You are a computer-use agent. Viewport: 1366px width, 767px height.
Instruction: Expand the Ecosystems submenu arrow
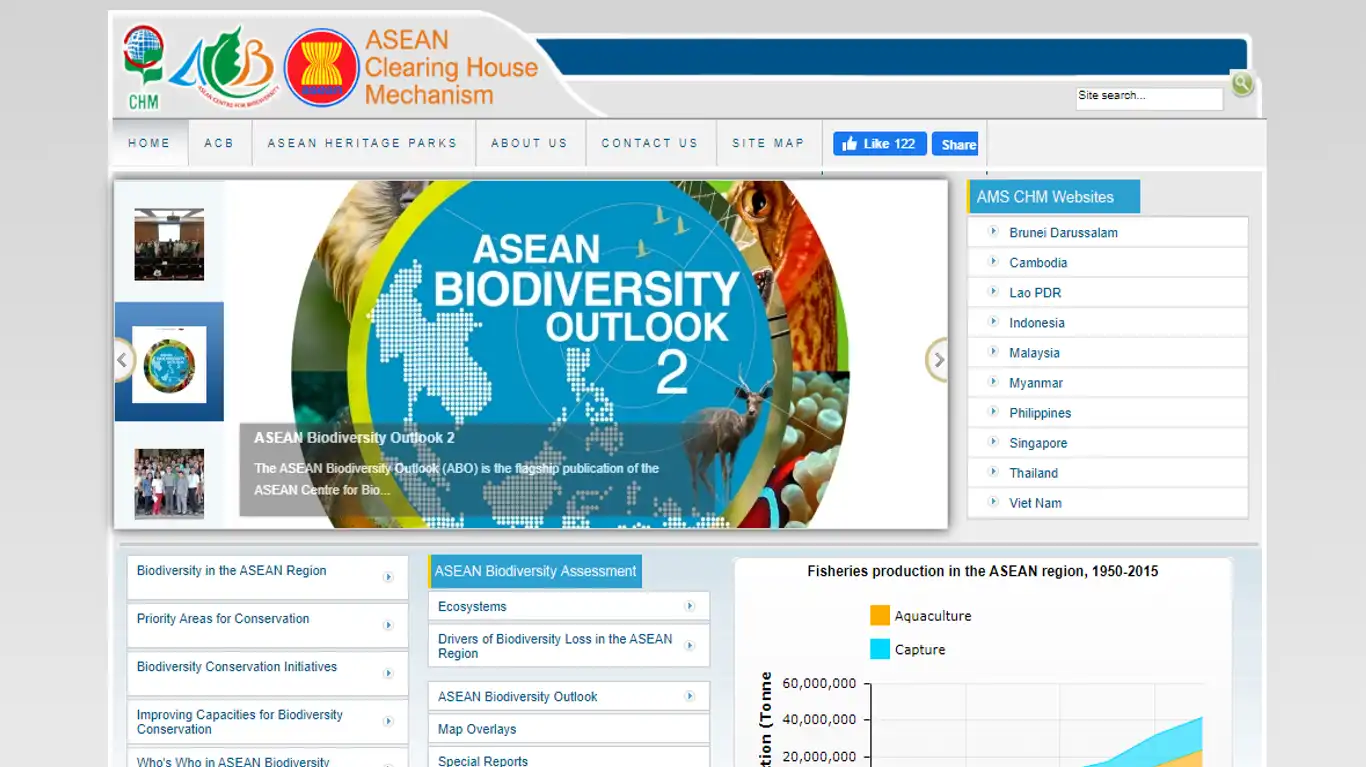[x=689, y=606]
